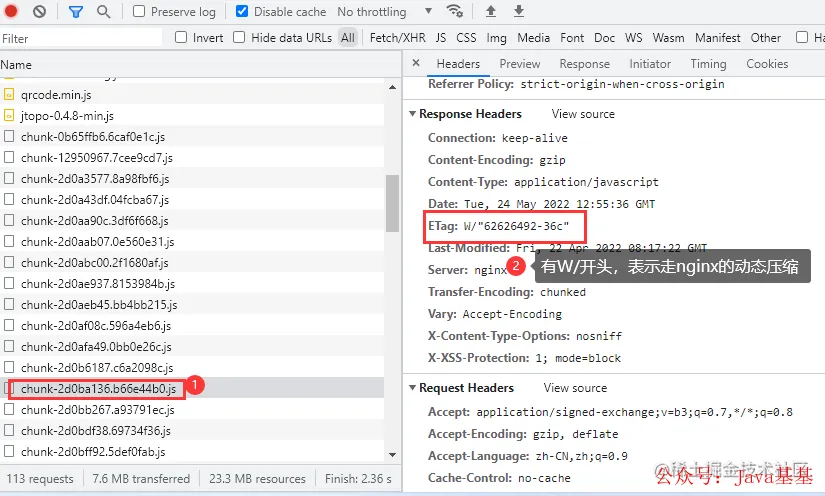
Task: Filter requests by Media
Action: tap(534, 38)
